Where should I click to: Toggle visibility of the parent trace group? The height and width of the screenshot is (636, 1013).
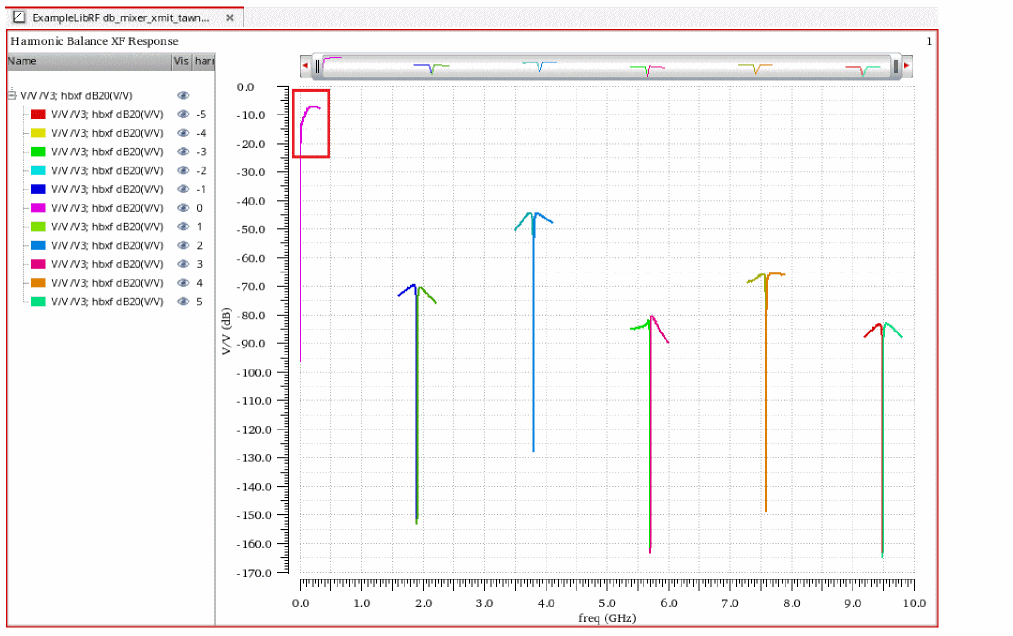[x=183, y=95]
